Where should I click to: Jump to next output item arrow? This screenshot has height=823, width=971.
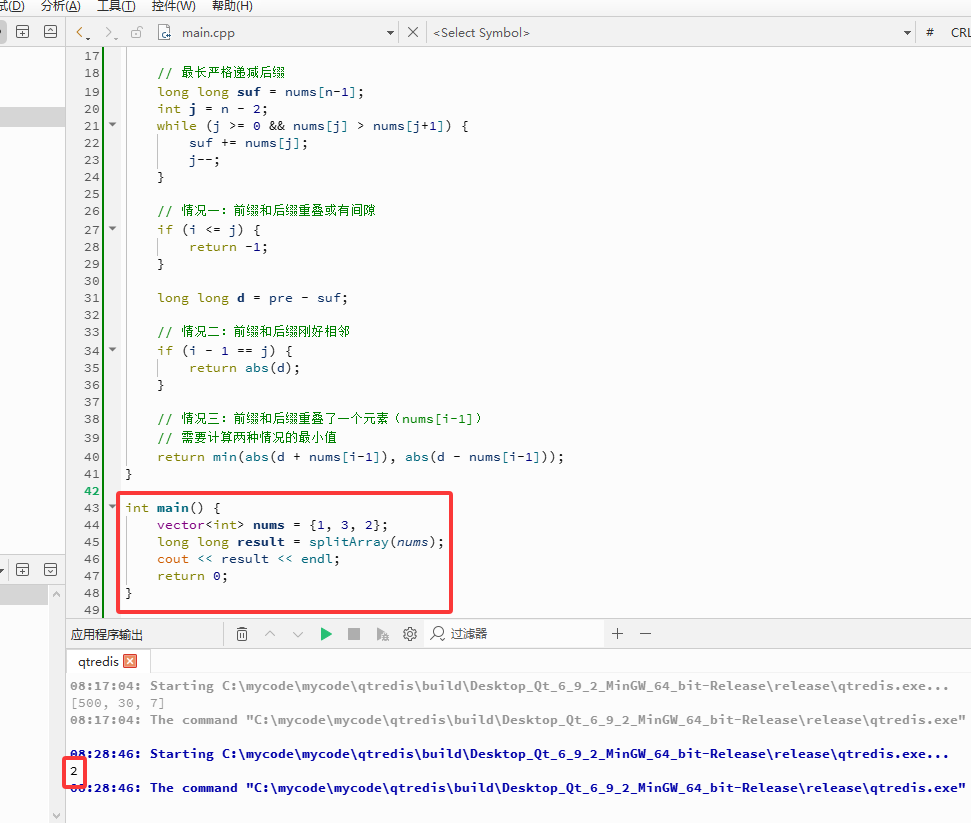point(298,634)
